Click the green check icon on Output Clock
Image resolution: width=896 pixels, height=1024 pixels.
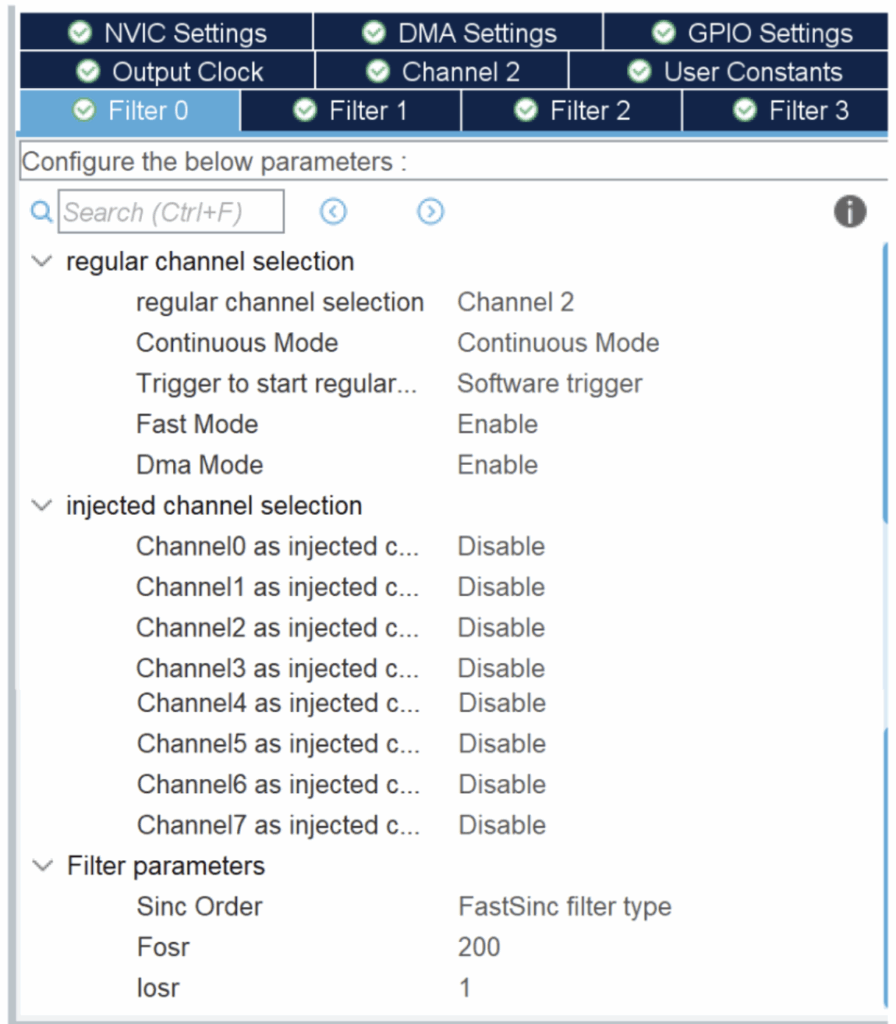[88, 72]
